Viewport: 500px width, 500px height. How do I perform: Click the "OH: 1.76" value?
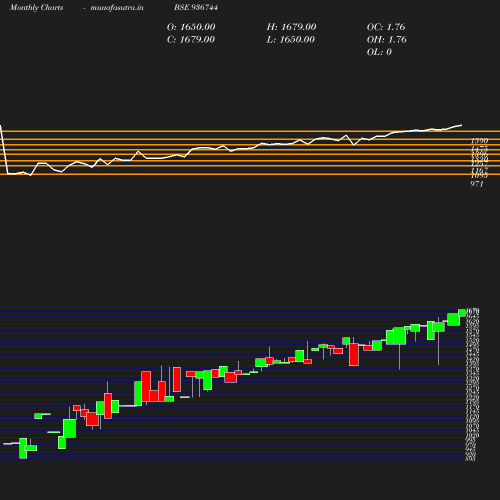point(387,39)
